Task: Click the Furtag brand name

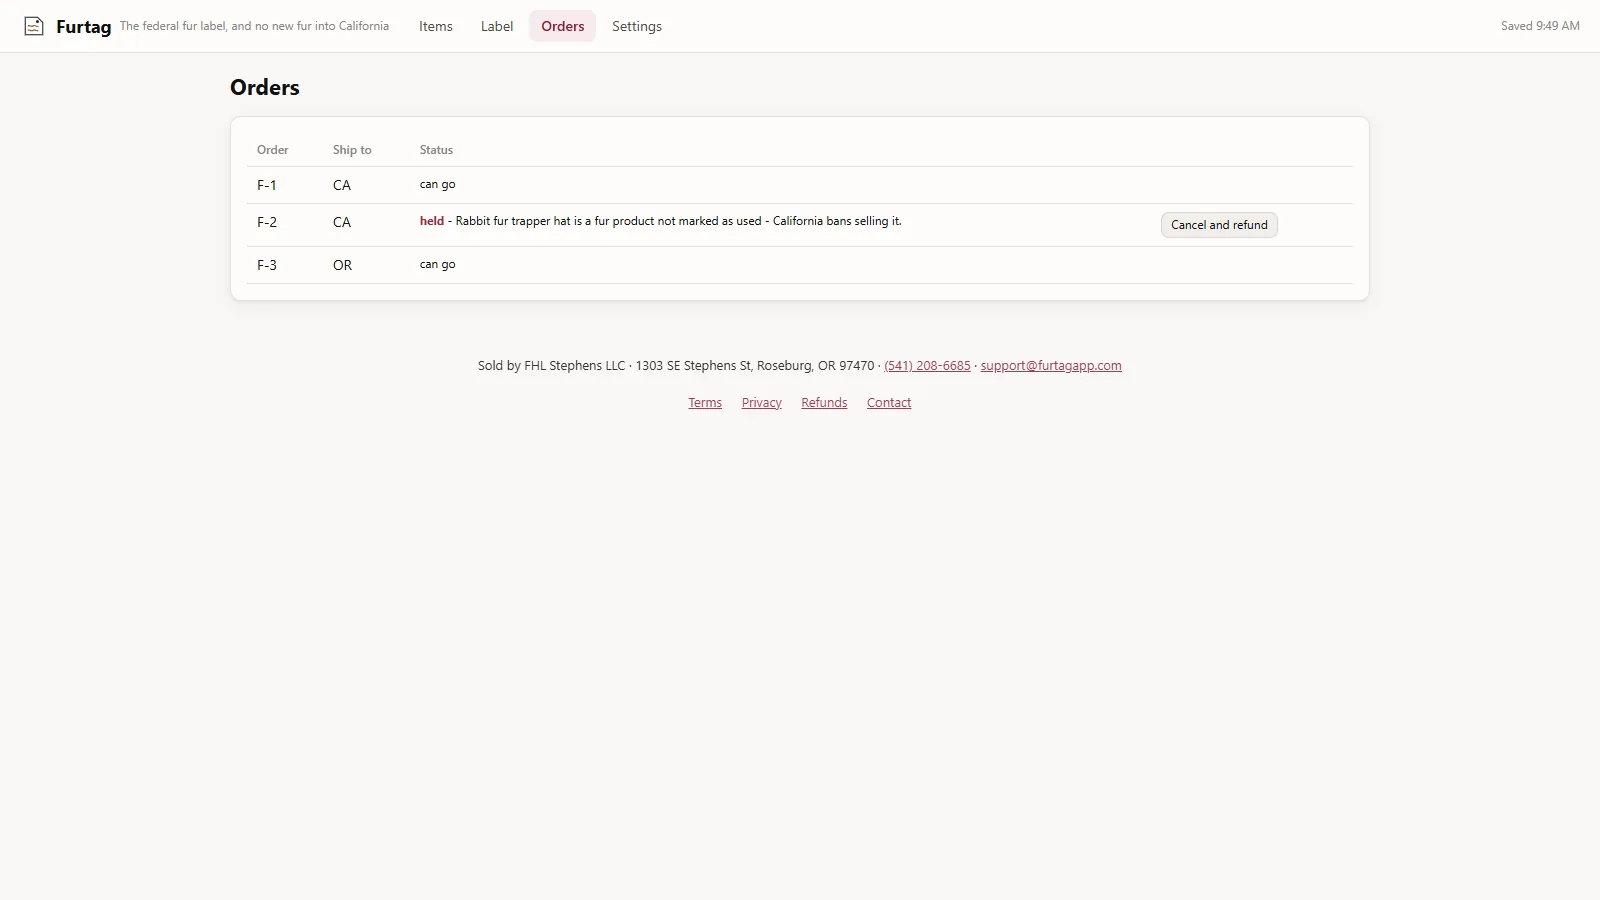Action: click(x=84, y=27)
